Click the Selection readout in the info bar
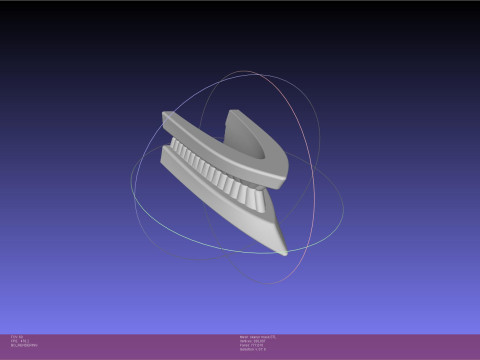 pyautogui.click(x=253, y=349)
